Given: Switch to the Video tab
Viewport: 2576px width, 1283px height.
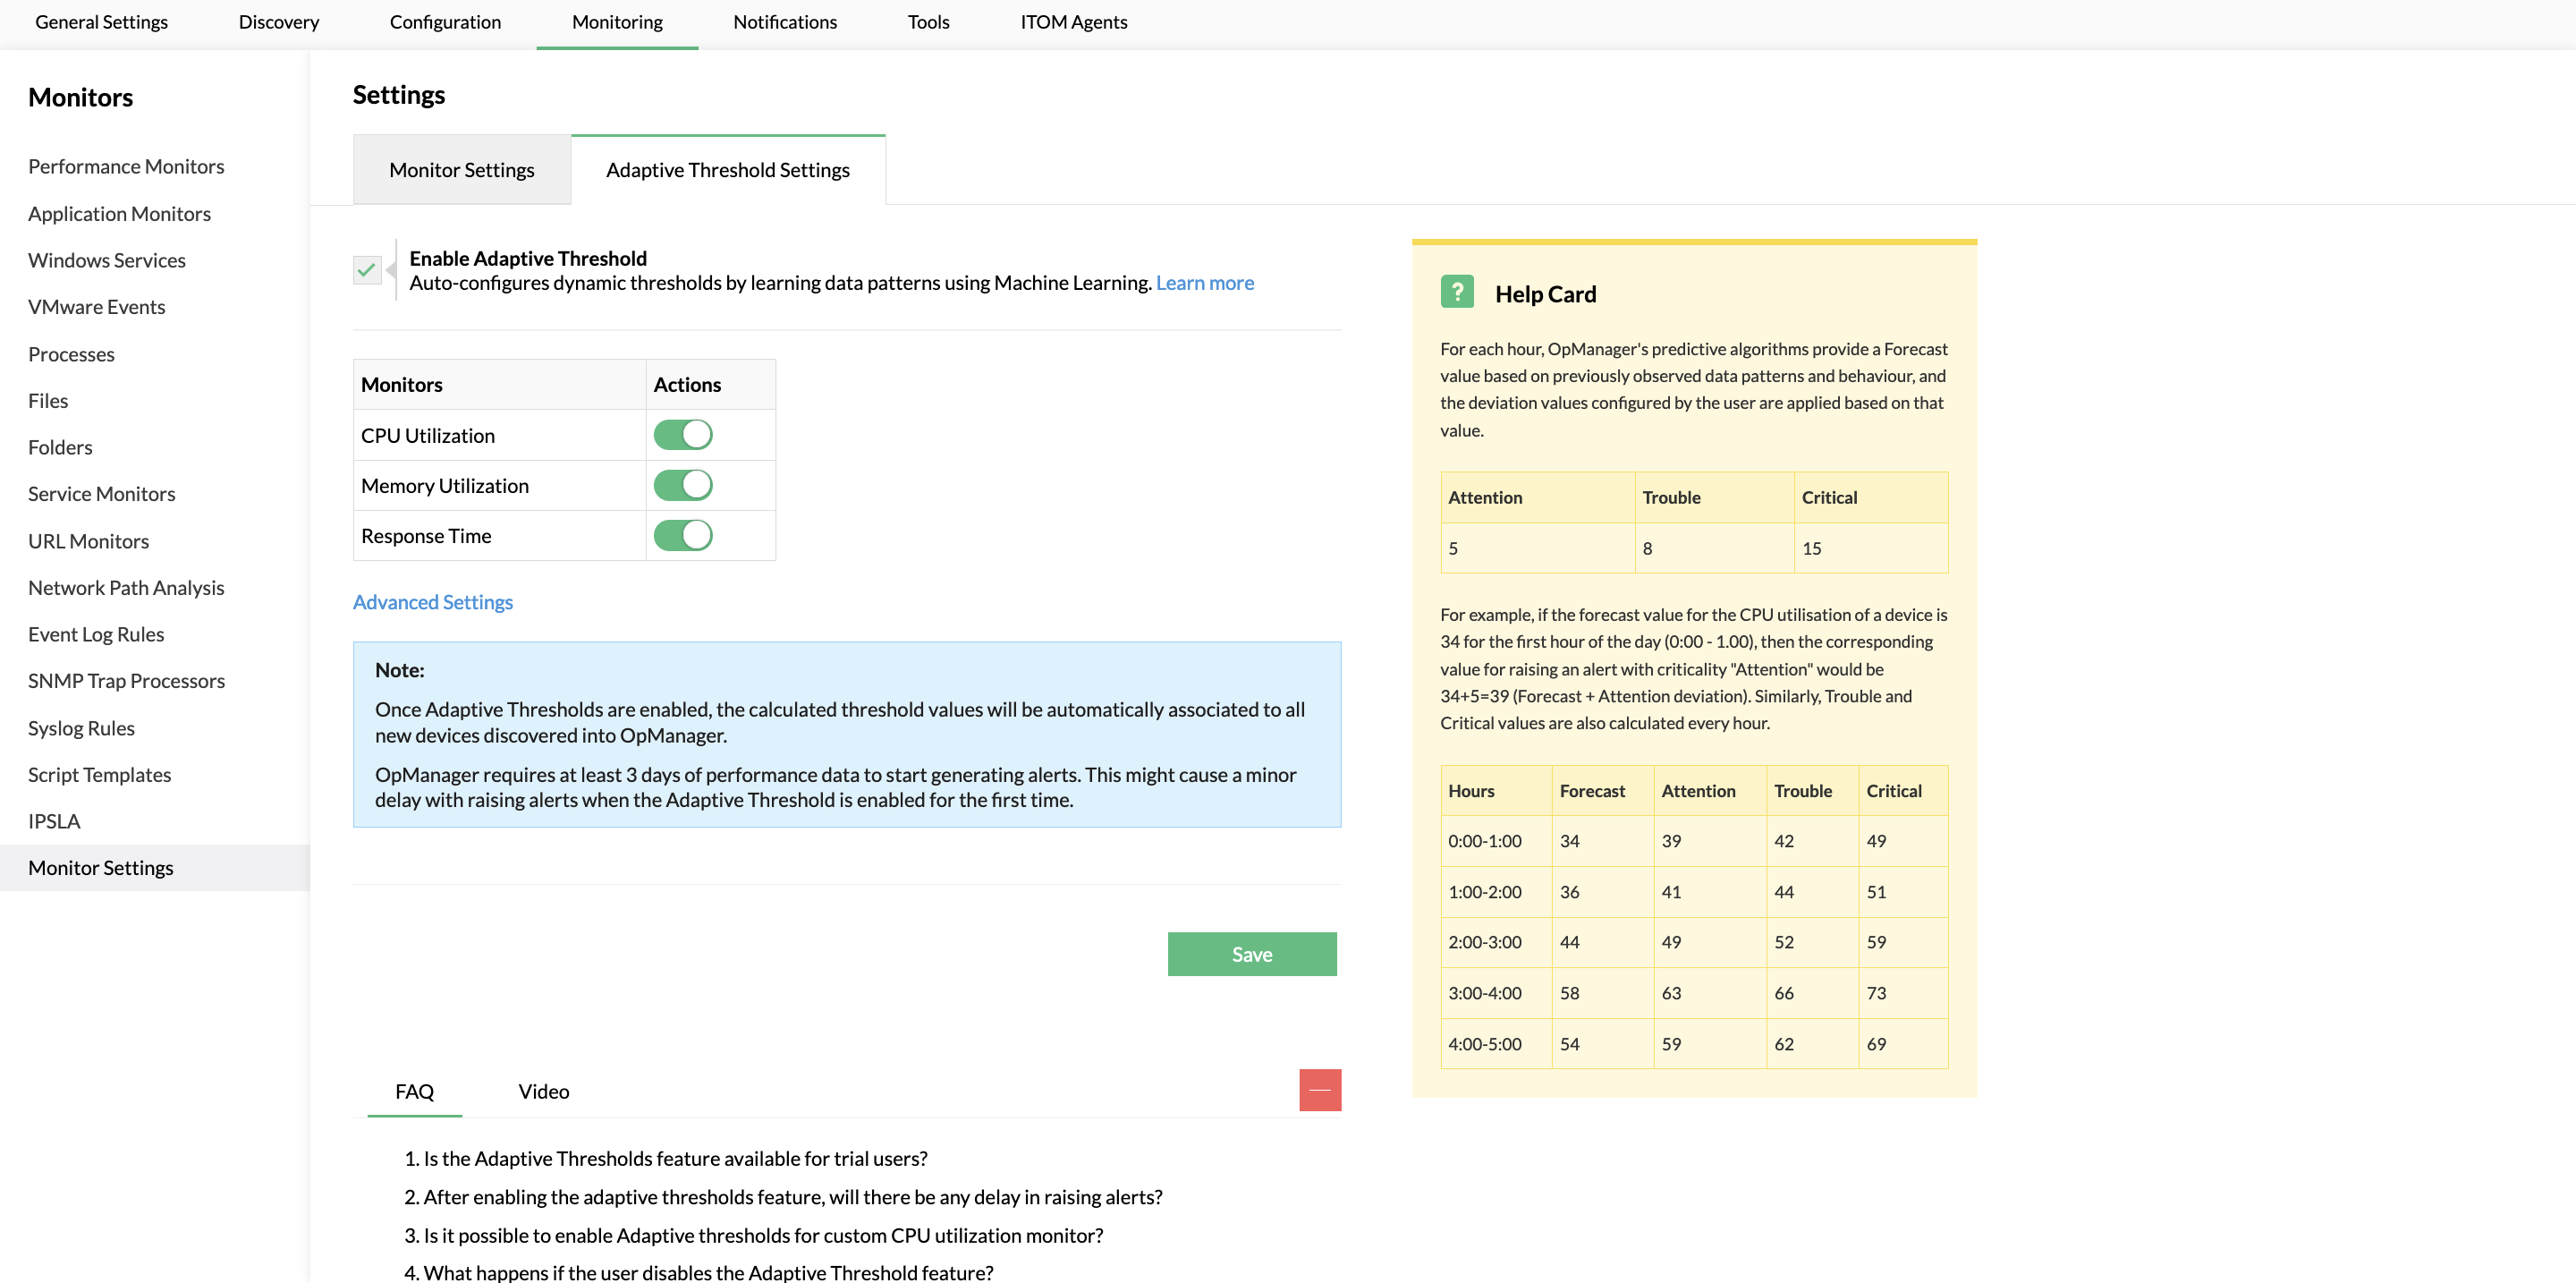Looking at the screenshot, I should point(543,1091).
